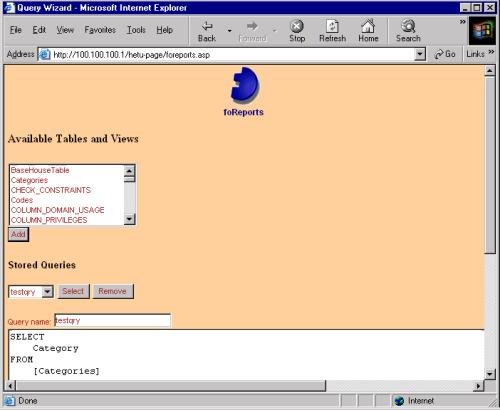Image resolution: width=500 pixels, height=410 pixels.
Task: Click the Add table button
Action: pyautogui.click(x=18, y=234)
